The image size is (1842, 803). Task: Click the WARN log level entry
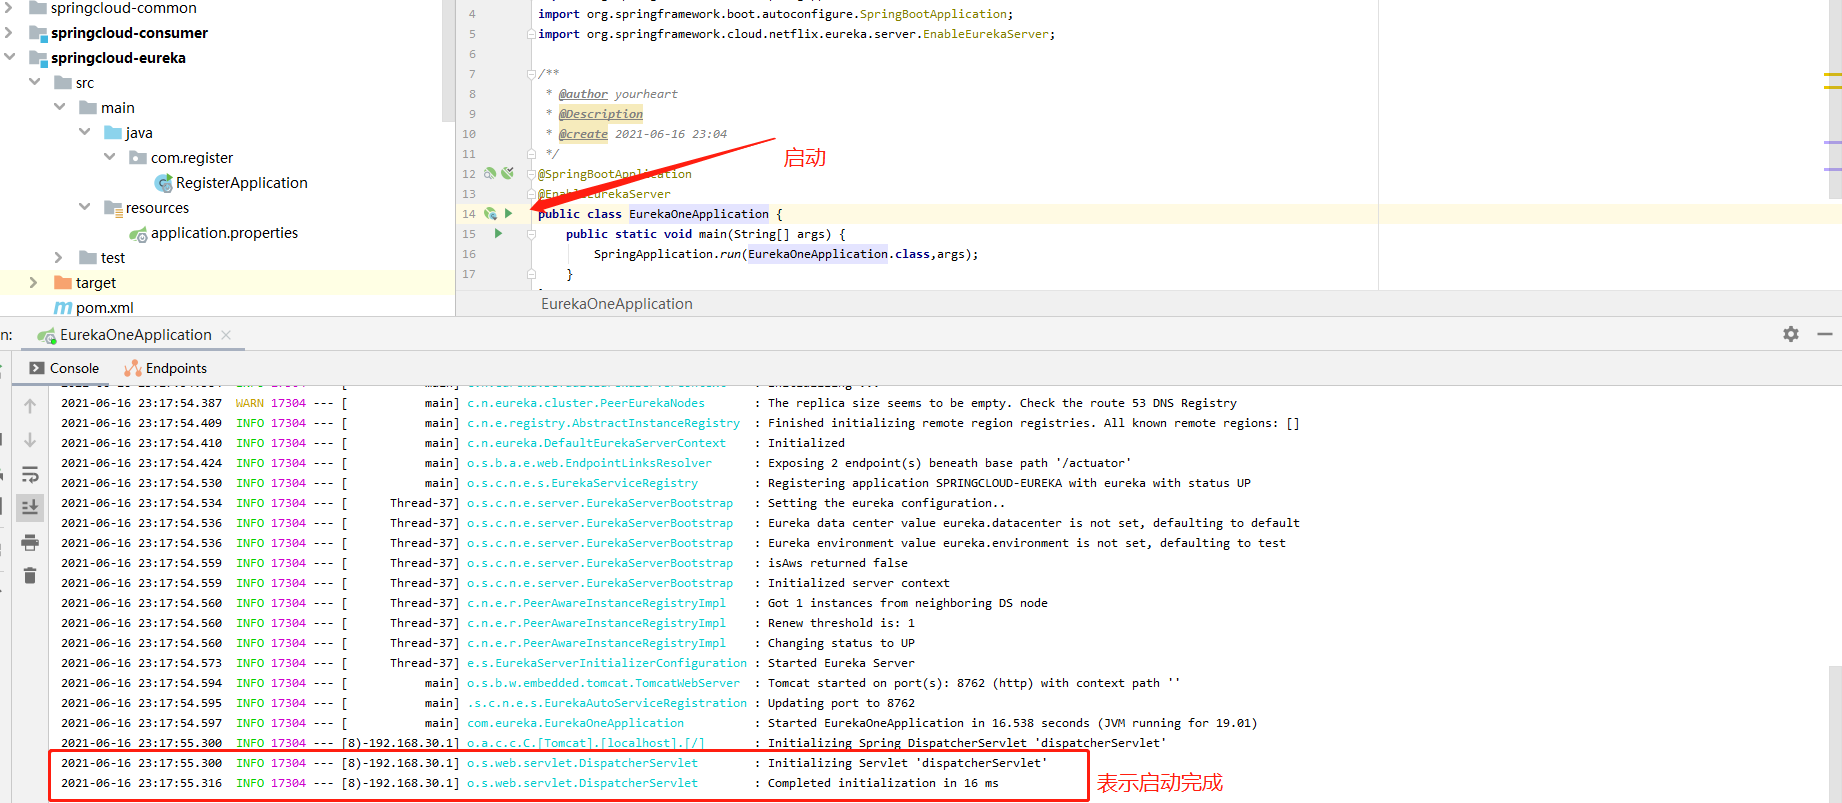250,403
